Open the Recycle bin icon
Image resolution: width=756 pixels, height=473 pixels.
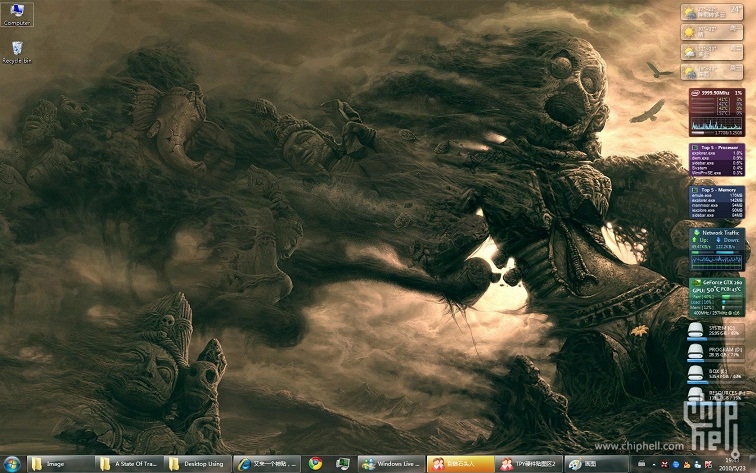(17, 52)
